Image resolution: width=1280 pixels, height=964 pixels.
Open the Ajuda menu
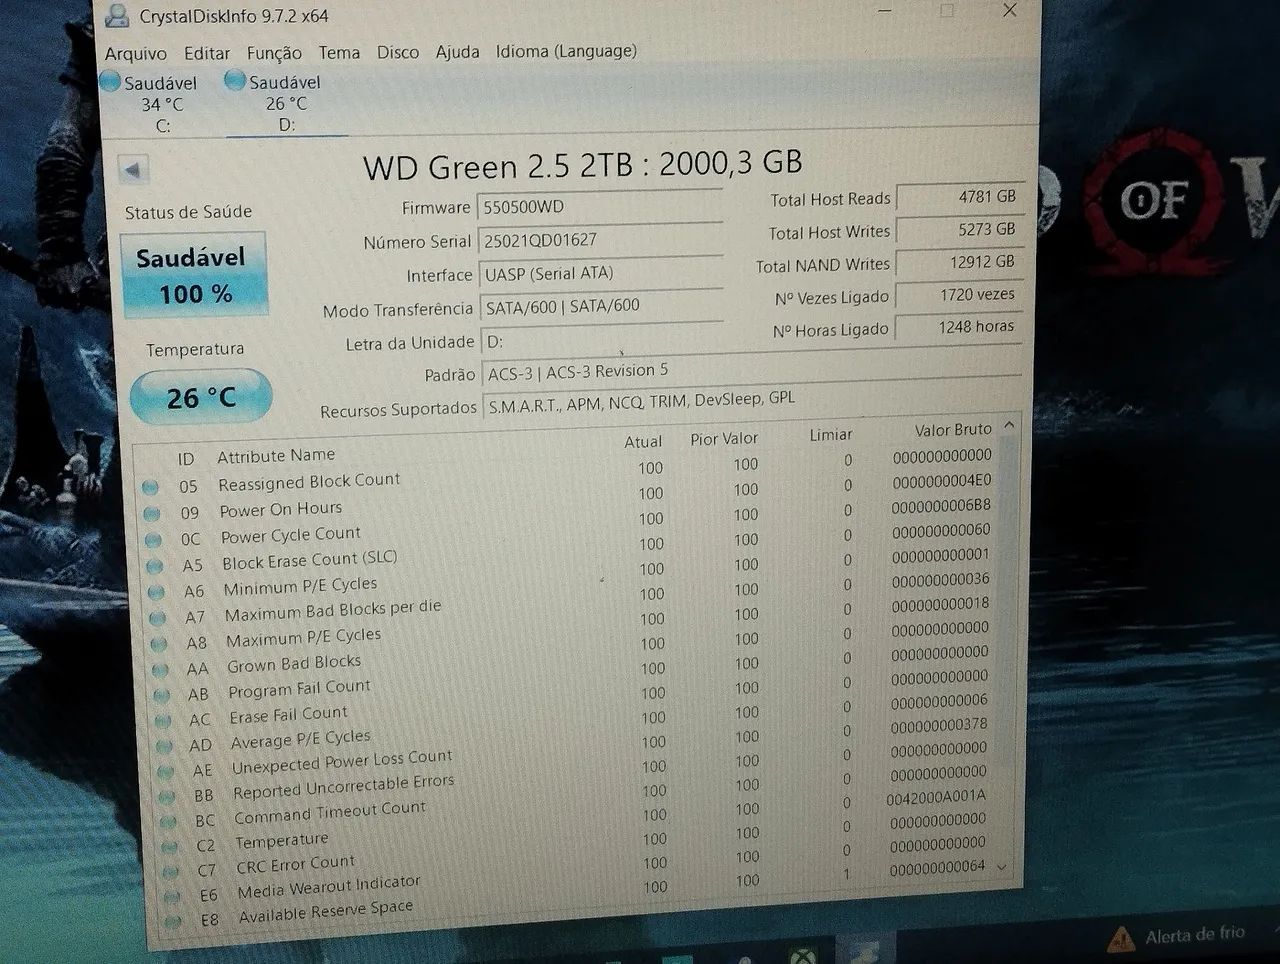pyautogui.click(x=457, y=52)
